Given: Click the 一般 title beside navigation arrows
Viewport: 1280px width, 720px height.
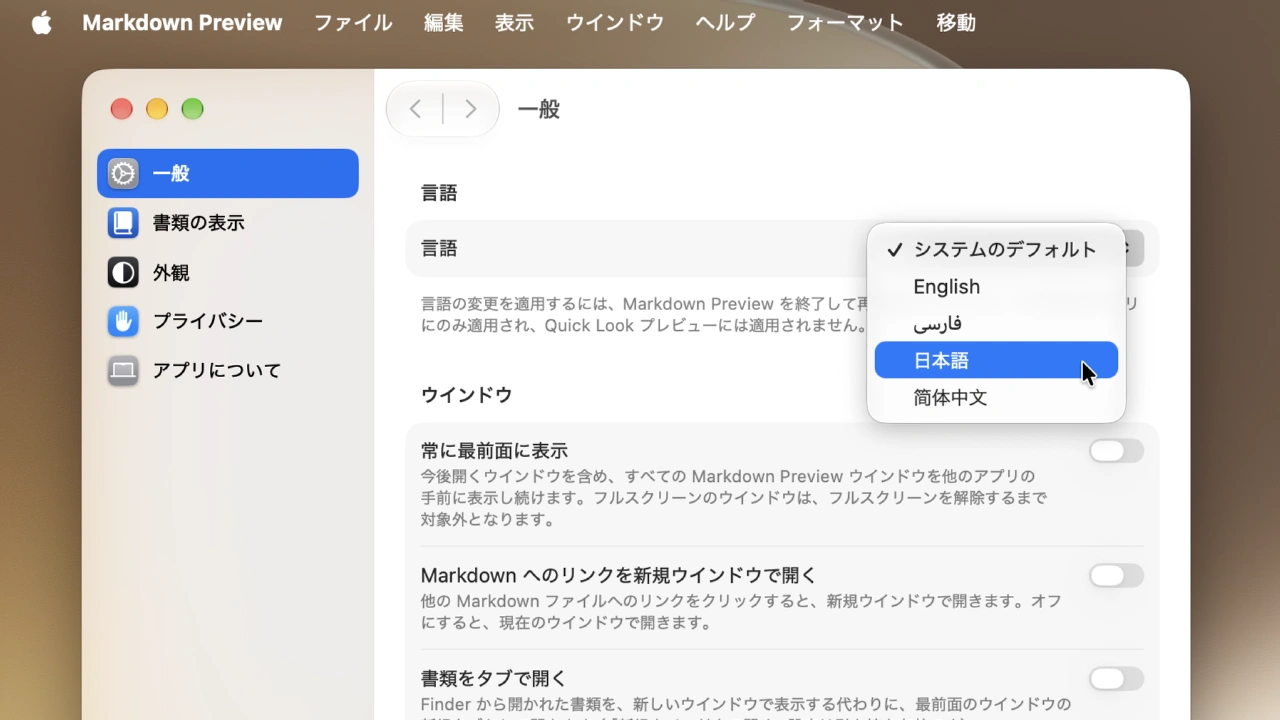Looking at the screenshot, I should [x=539, y=109].
